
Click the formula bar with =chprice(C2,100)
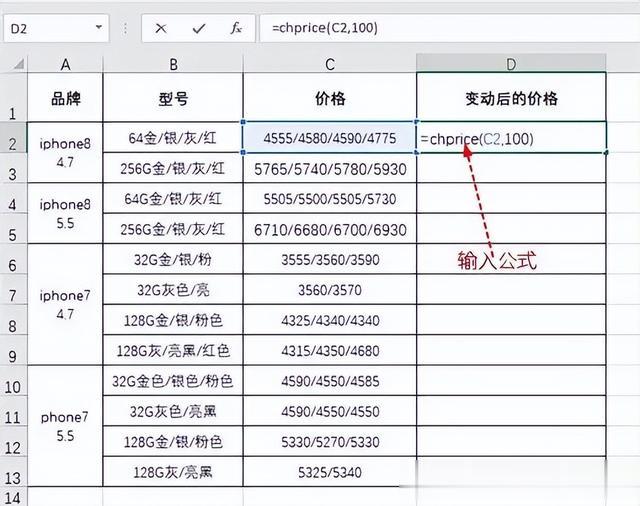coord(449,28)
